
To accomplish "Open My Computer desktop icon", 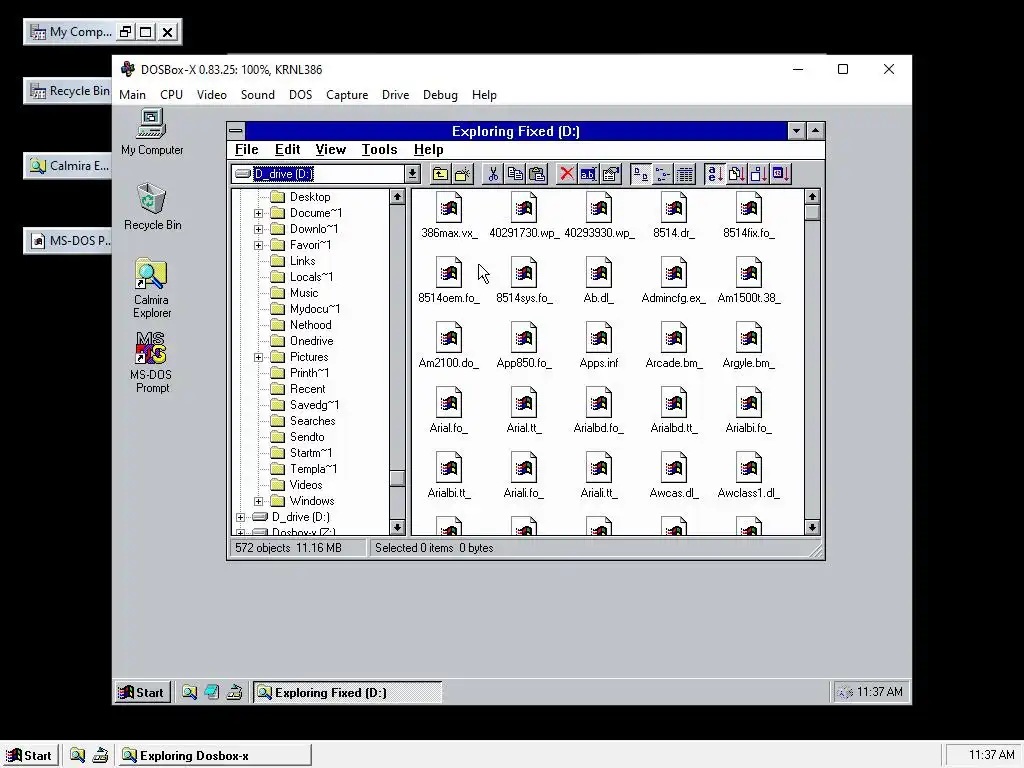I will click(152, 133).
